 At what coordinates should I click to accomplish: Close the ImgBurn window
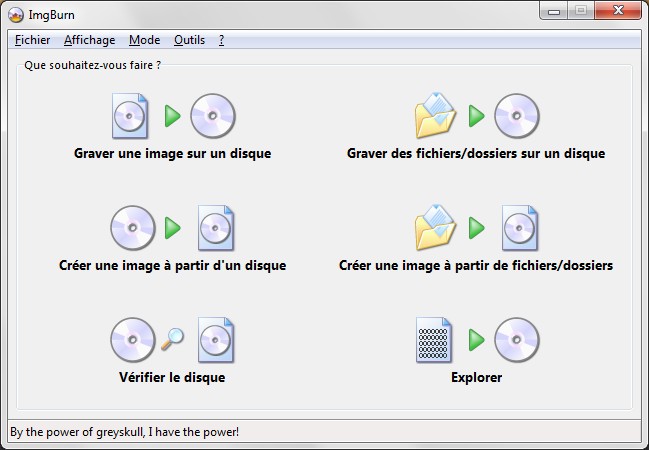pos(618,10)
